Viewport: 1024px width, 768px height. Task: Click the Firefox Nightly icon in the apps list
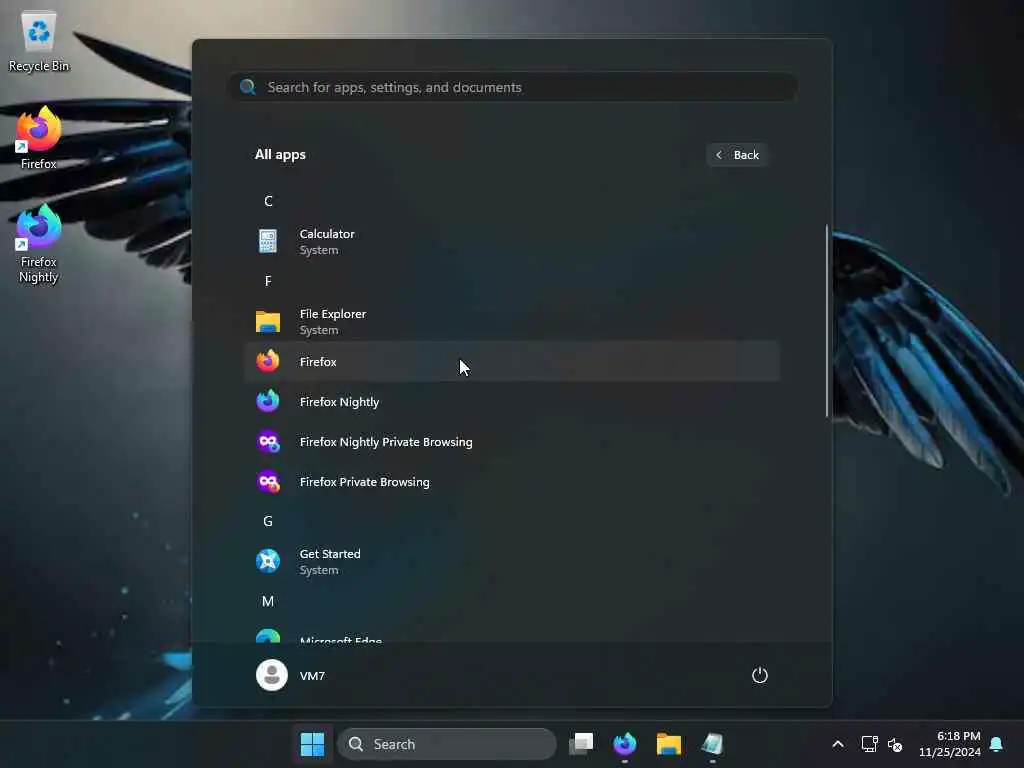tap(268, 401)
